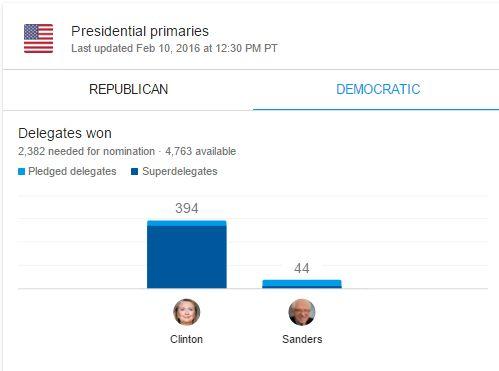The width and height of the screenshot is (499, 371).
Task: Click the Delegates won heading
Action: [65, 133]
